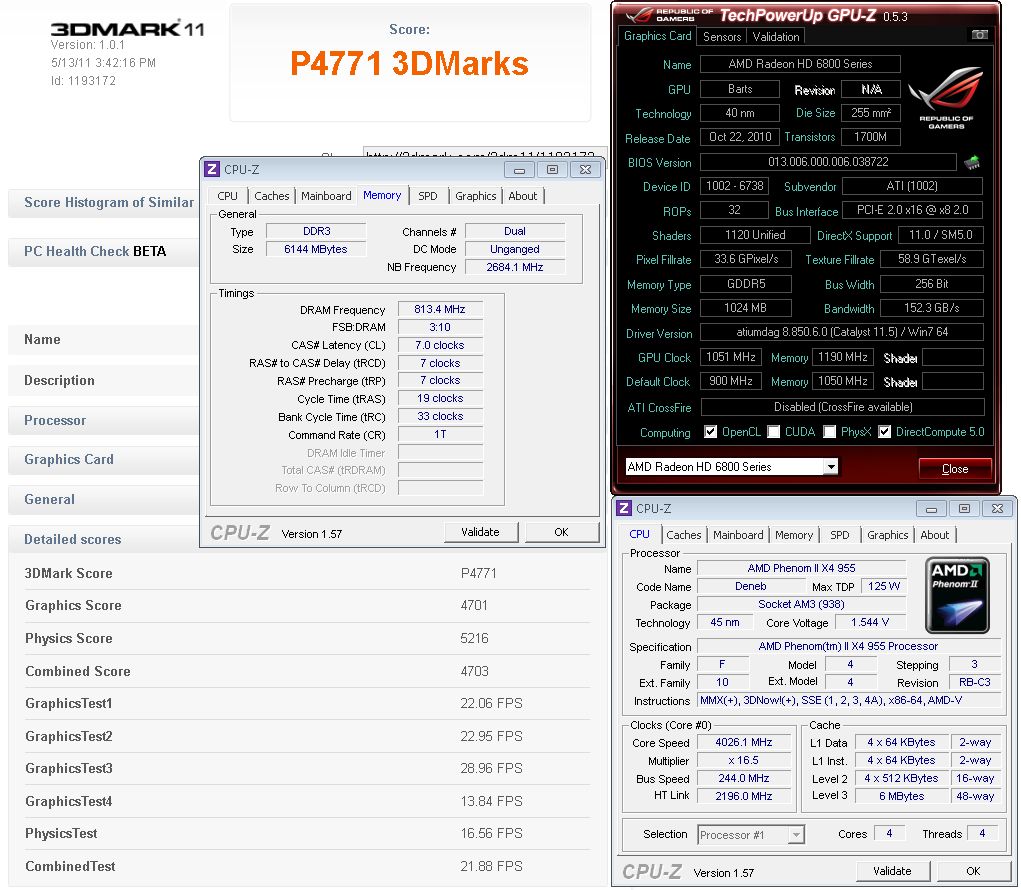Minimize the CPU-Z Memory window
The width and height of the screenshot is (1021, 890).
519,170
